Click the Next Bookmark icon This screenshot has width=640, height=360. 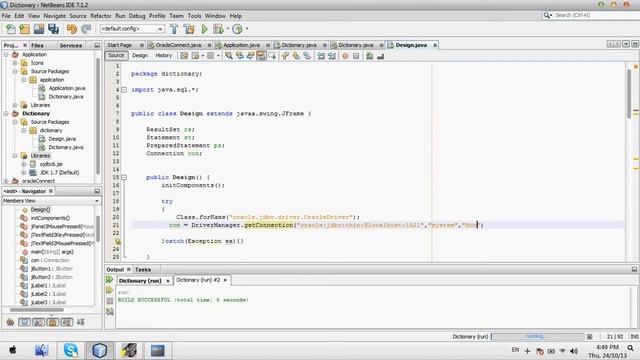296,56
